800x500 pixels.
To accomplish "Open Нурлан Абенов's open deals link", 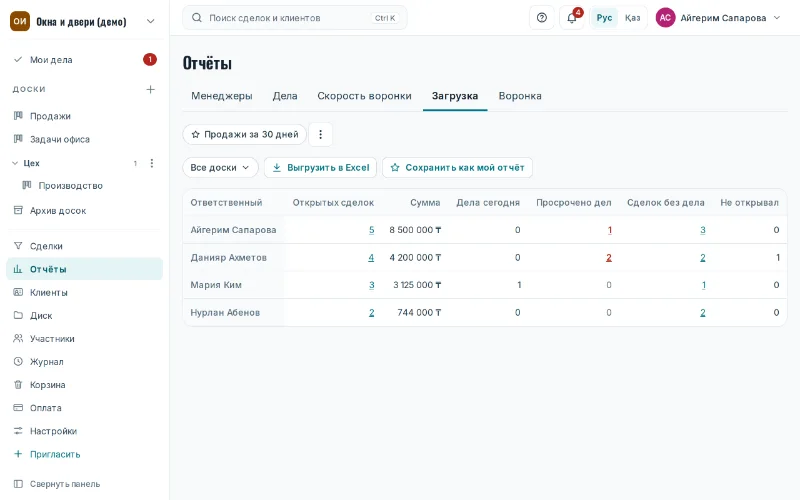I will [x=371, y=313].
